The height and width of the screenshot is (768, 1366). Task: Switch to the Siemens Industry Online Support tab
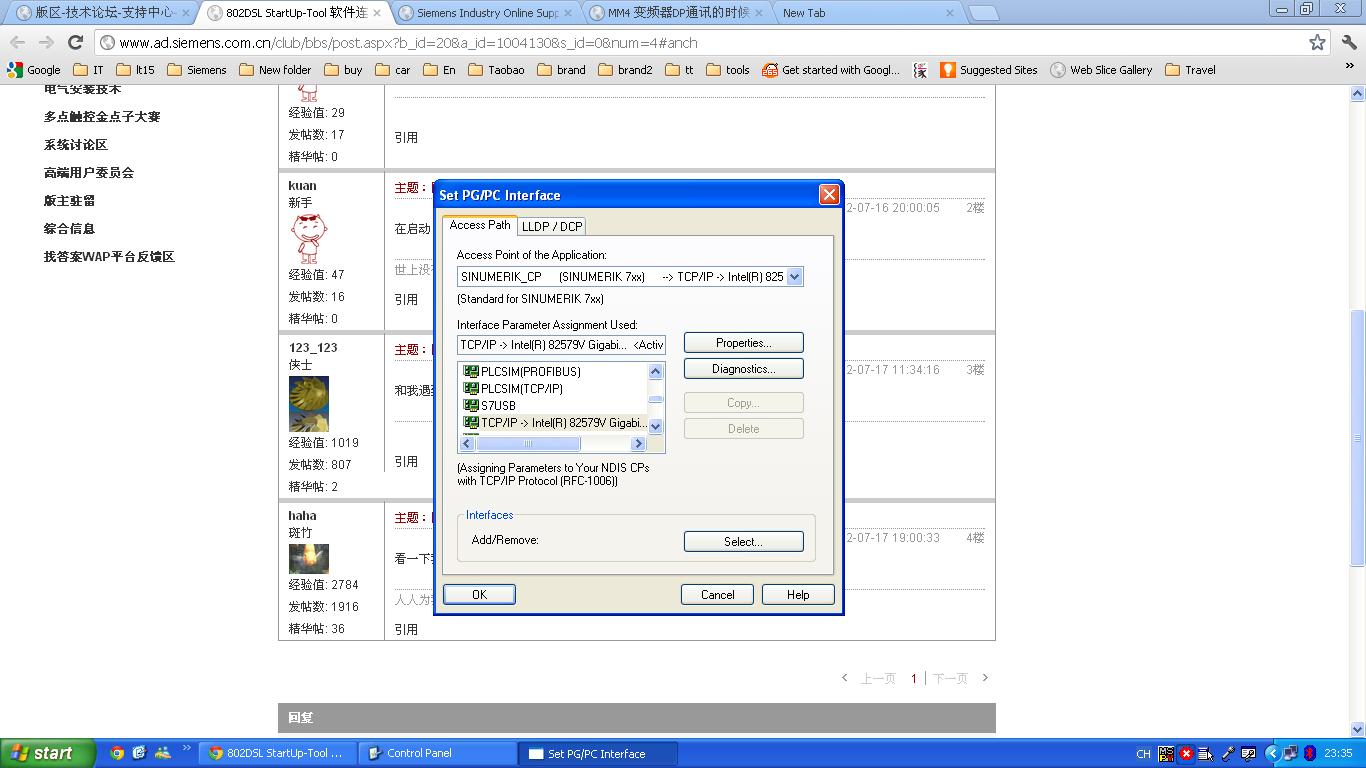pyautogui.click(x=486, y=13)
